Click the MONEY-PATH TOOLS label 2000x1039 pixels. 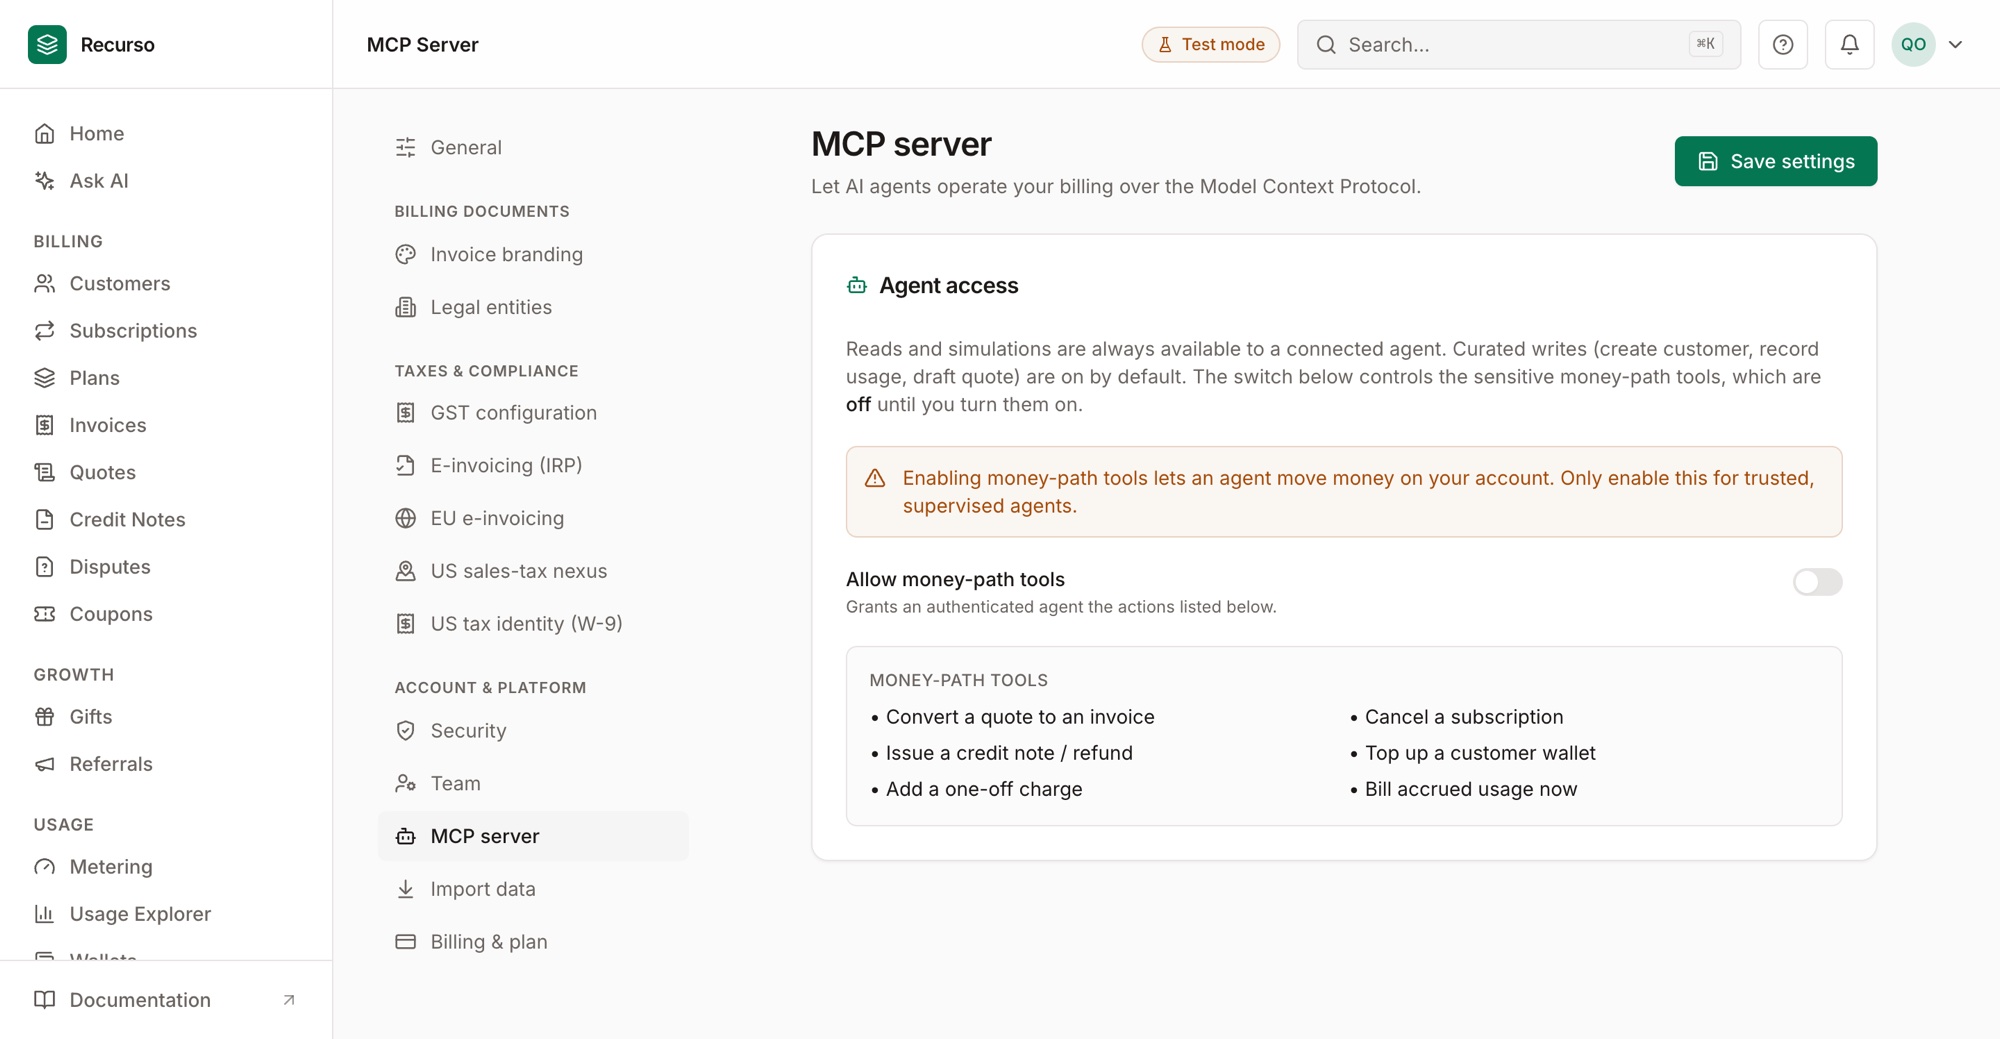[x=958, y=680]
